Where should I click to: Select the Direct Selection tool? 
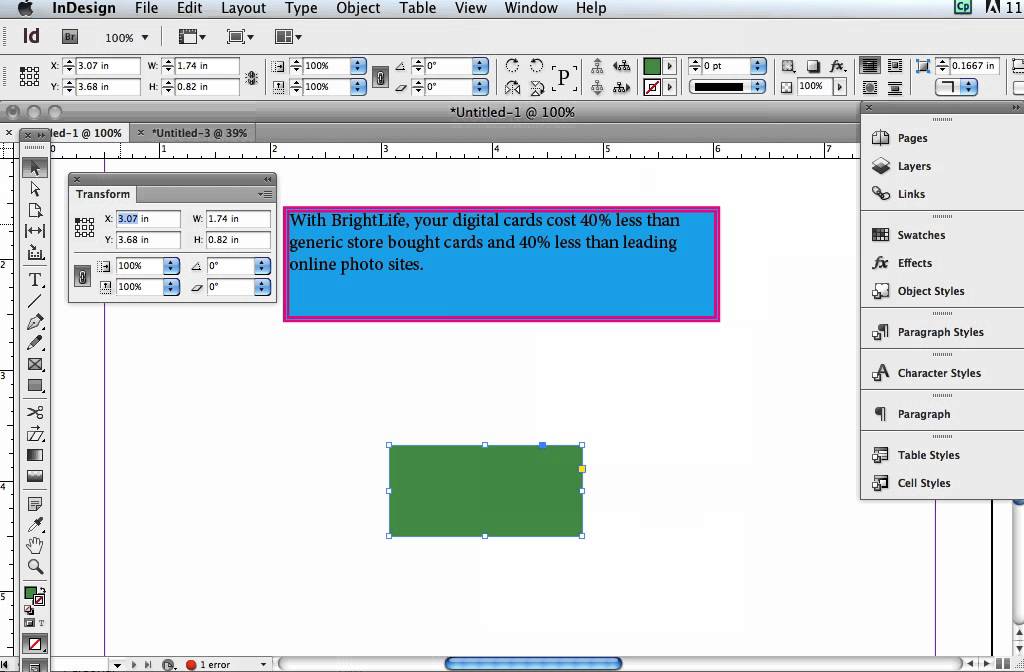[x=35, y=189]
